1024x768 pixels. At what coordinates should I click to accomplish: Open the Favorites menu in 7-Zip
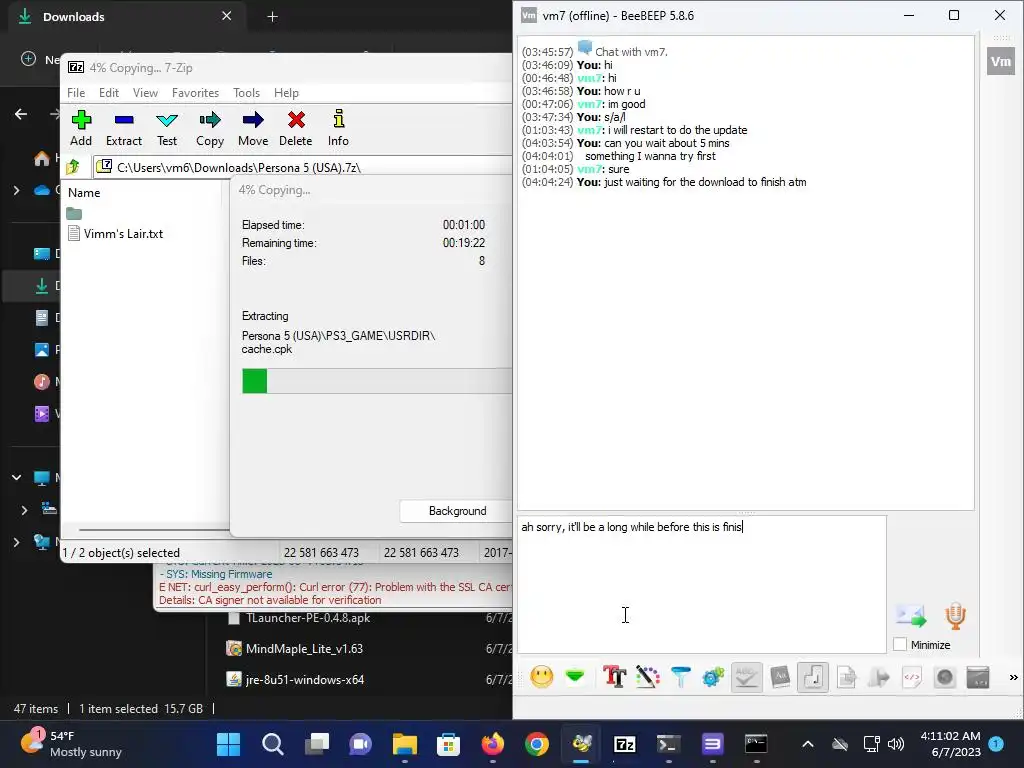click(x=195, y=93)
